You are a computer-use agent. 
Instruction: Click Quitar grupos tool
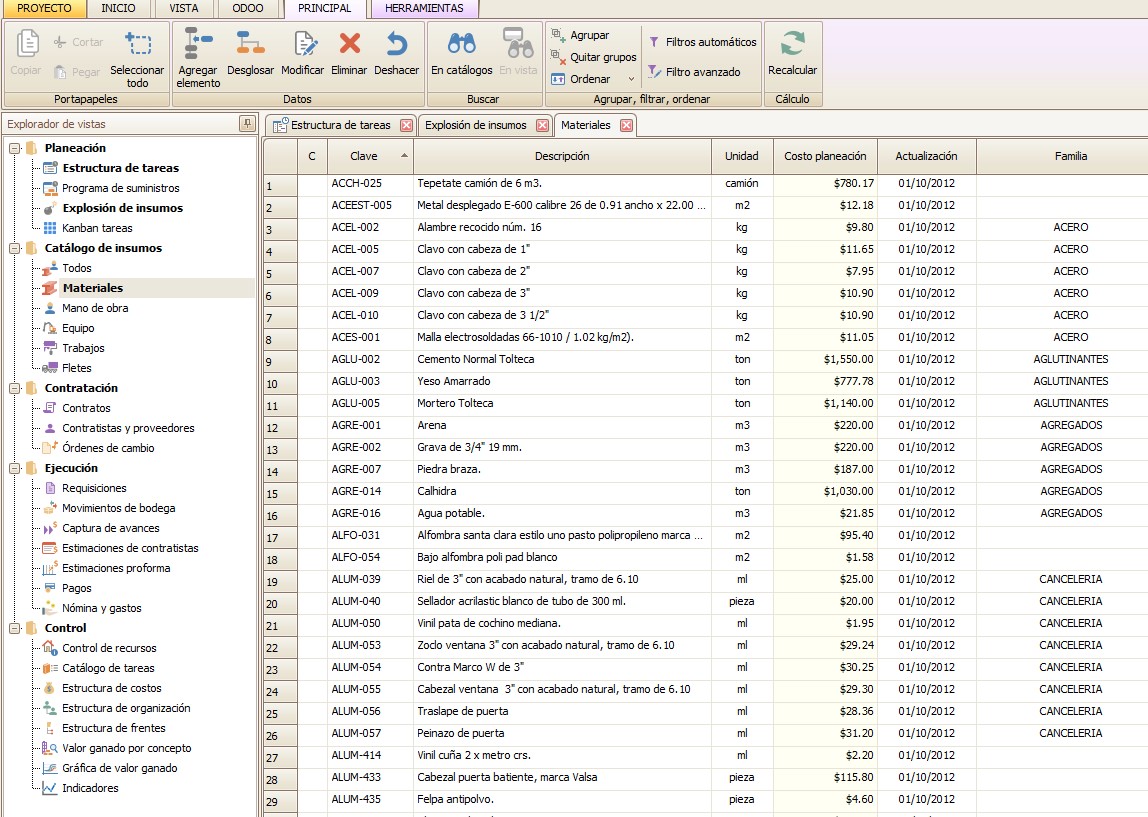click(594, 57)
